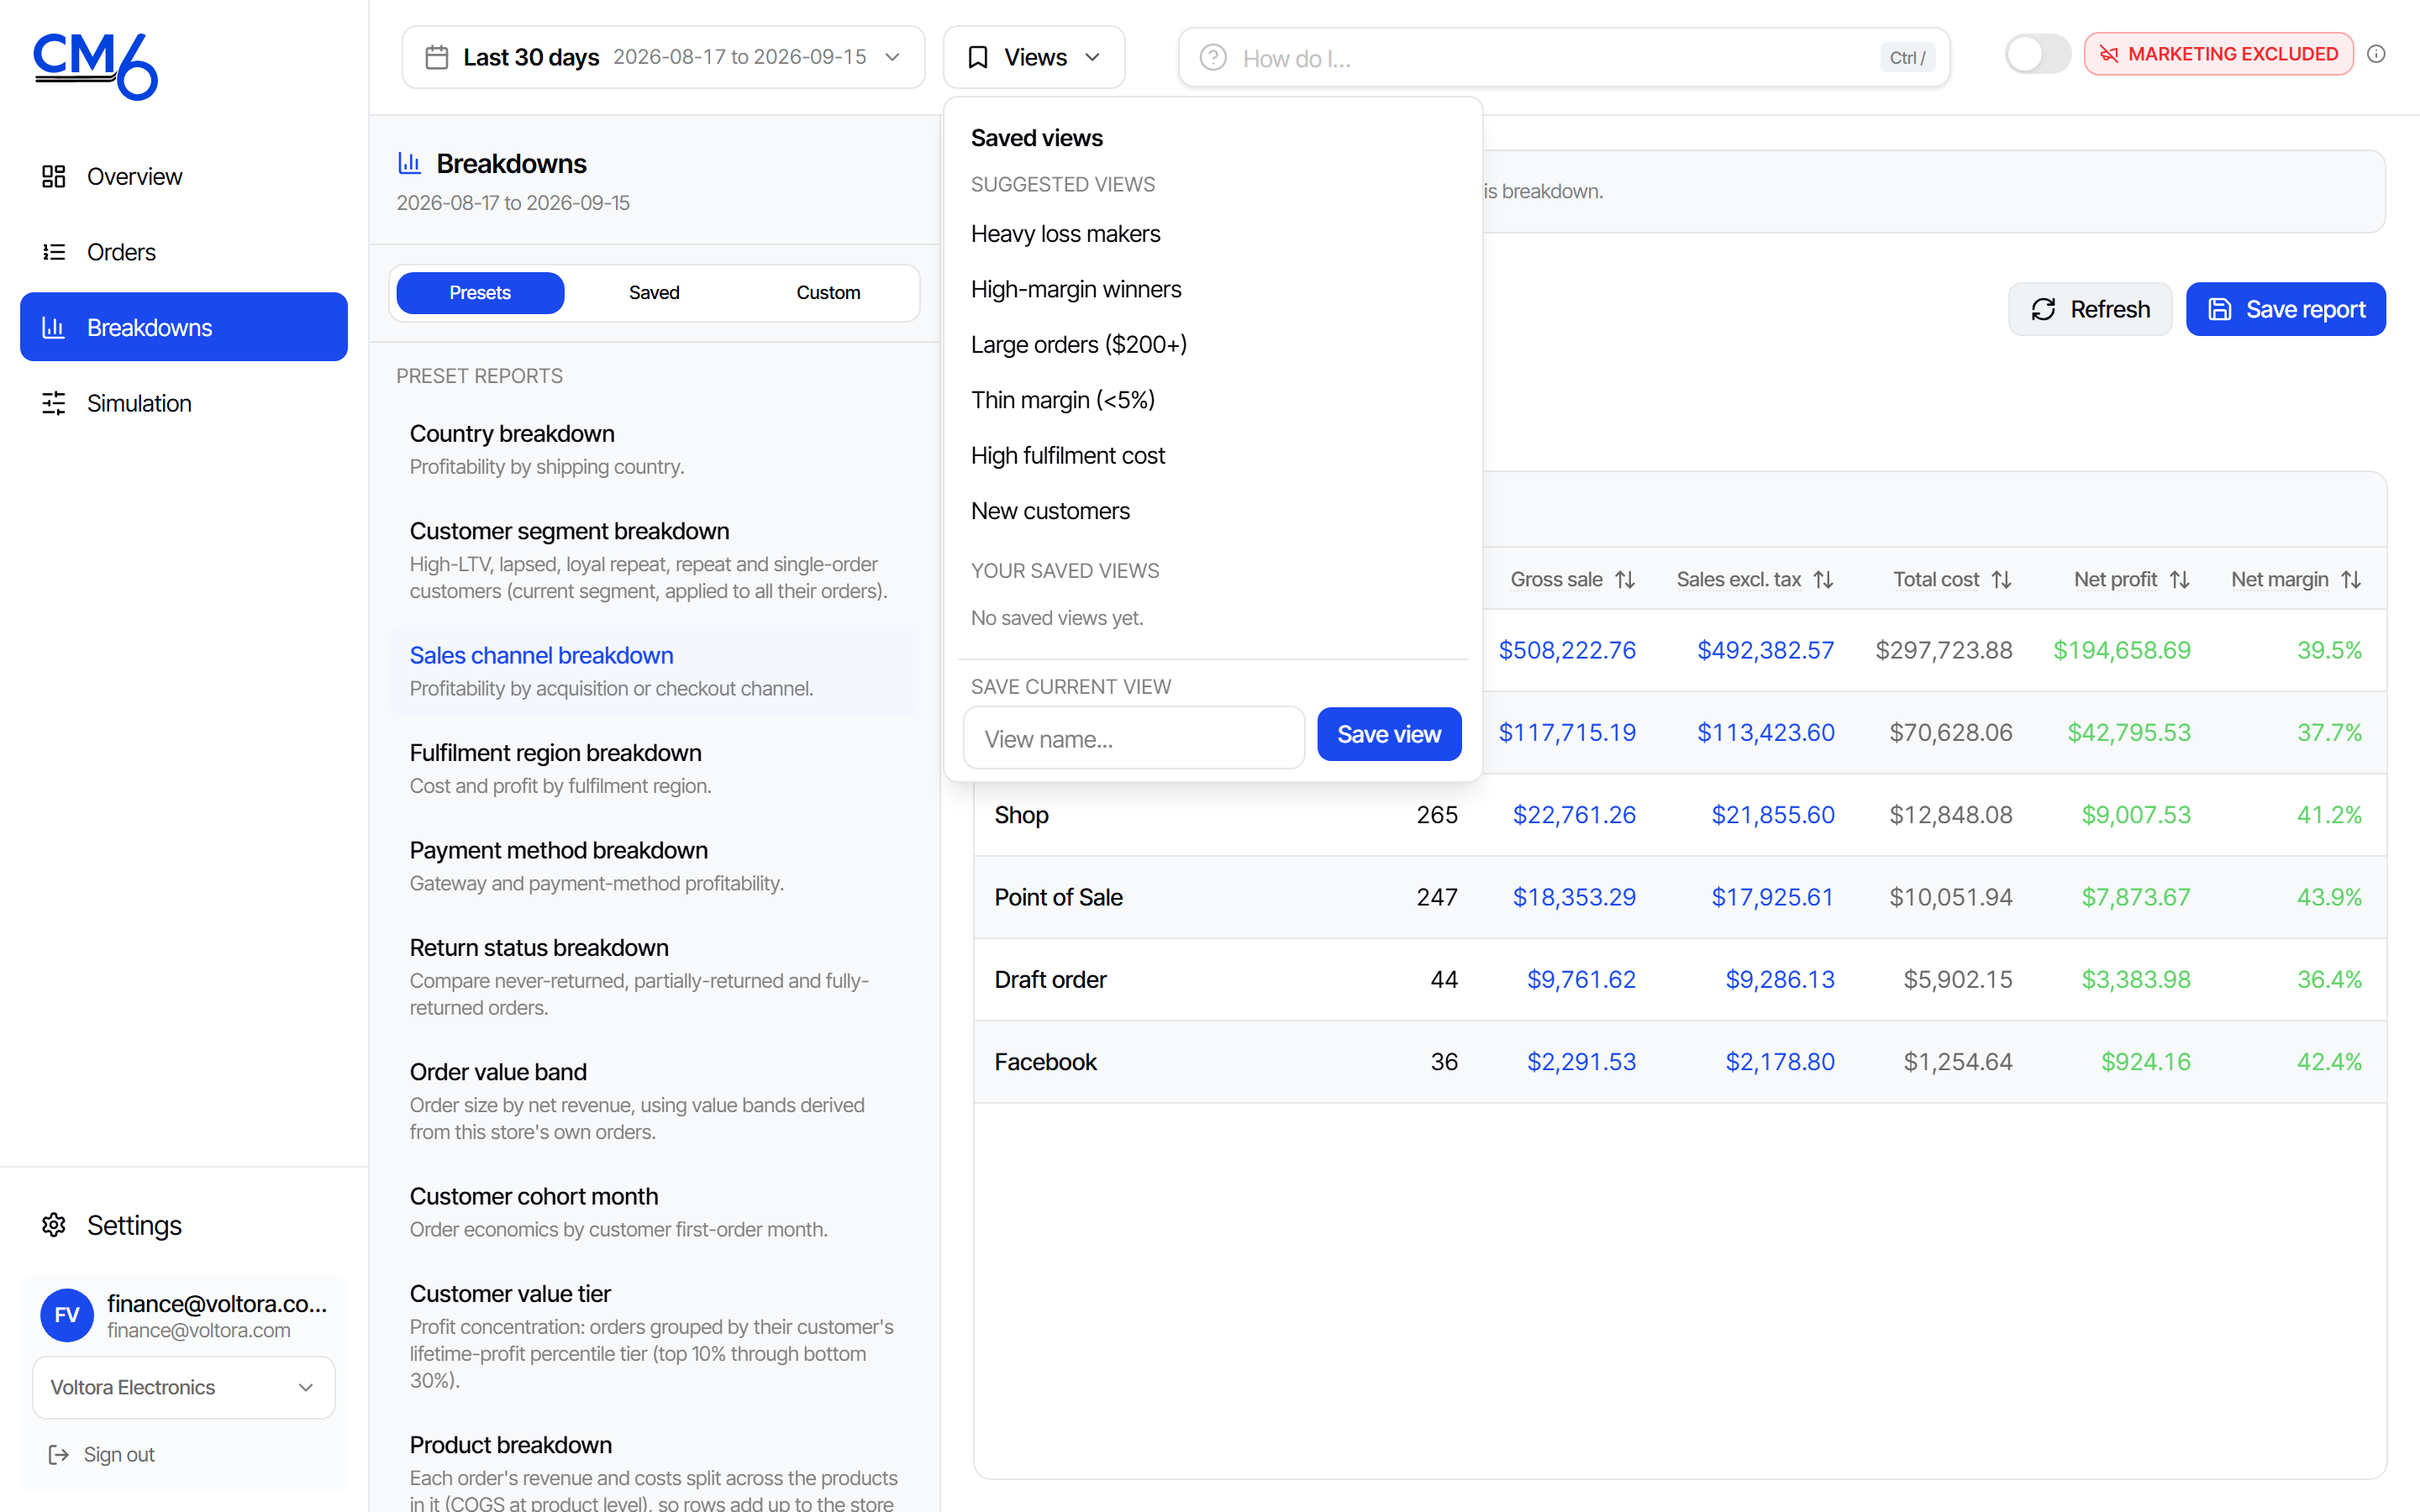
Task: Click the FV user avatar
Action: coord(67,1315)
